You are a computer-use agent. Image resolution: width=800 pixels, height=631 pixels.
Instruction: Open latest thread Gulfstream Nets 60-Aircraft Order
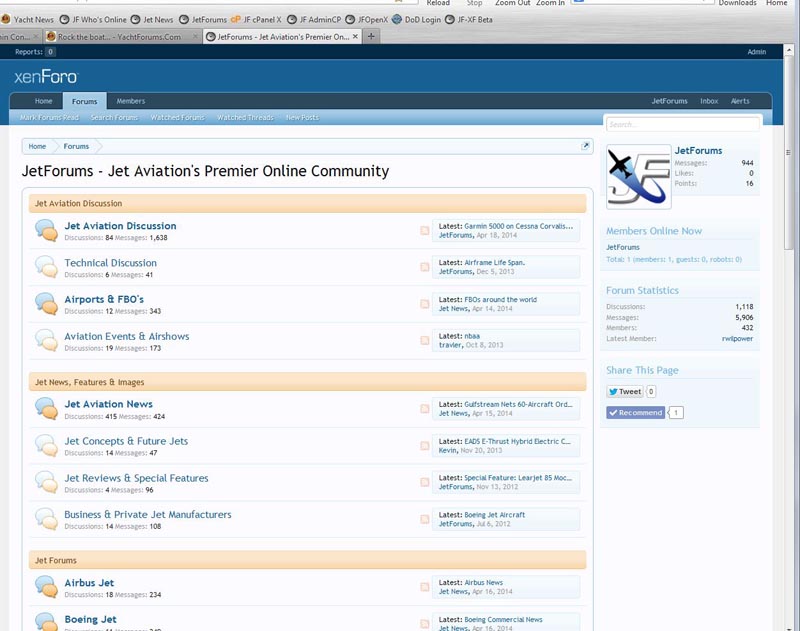518,404
